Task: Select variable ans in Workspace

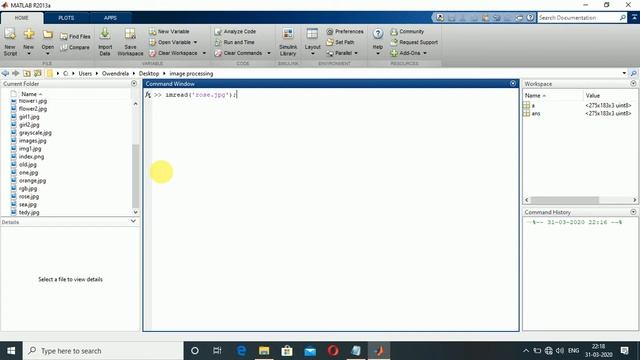Action: point(536,113)
